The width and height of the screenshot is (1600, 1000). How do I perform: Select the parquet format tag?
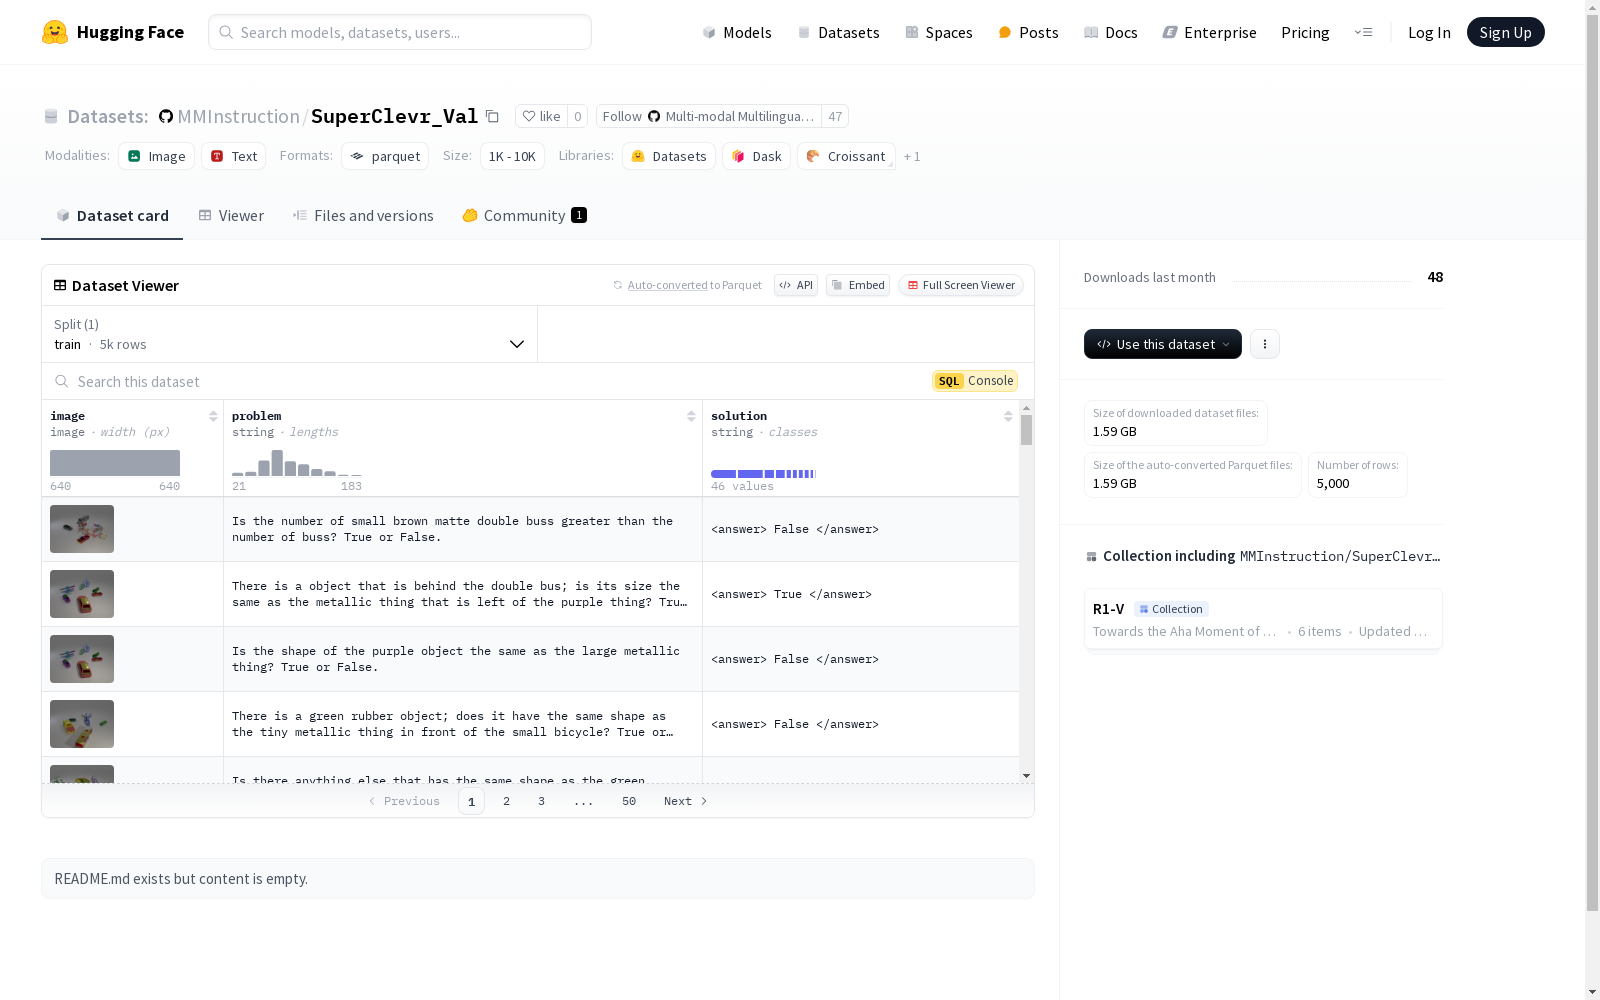pos(385,156)
